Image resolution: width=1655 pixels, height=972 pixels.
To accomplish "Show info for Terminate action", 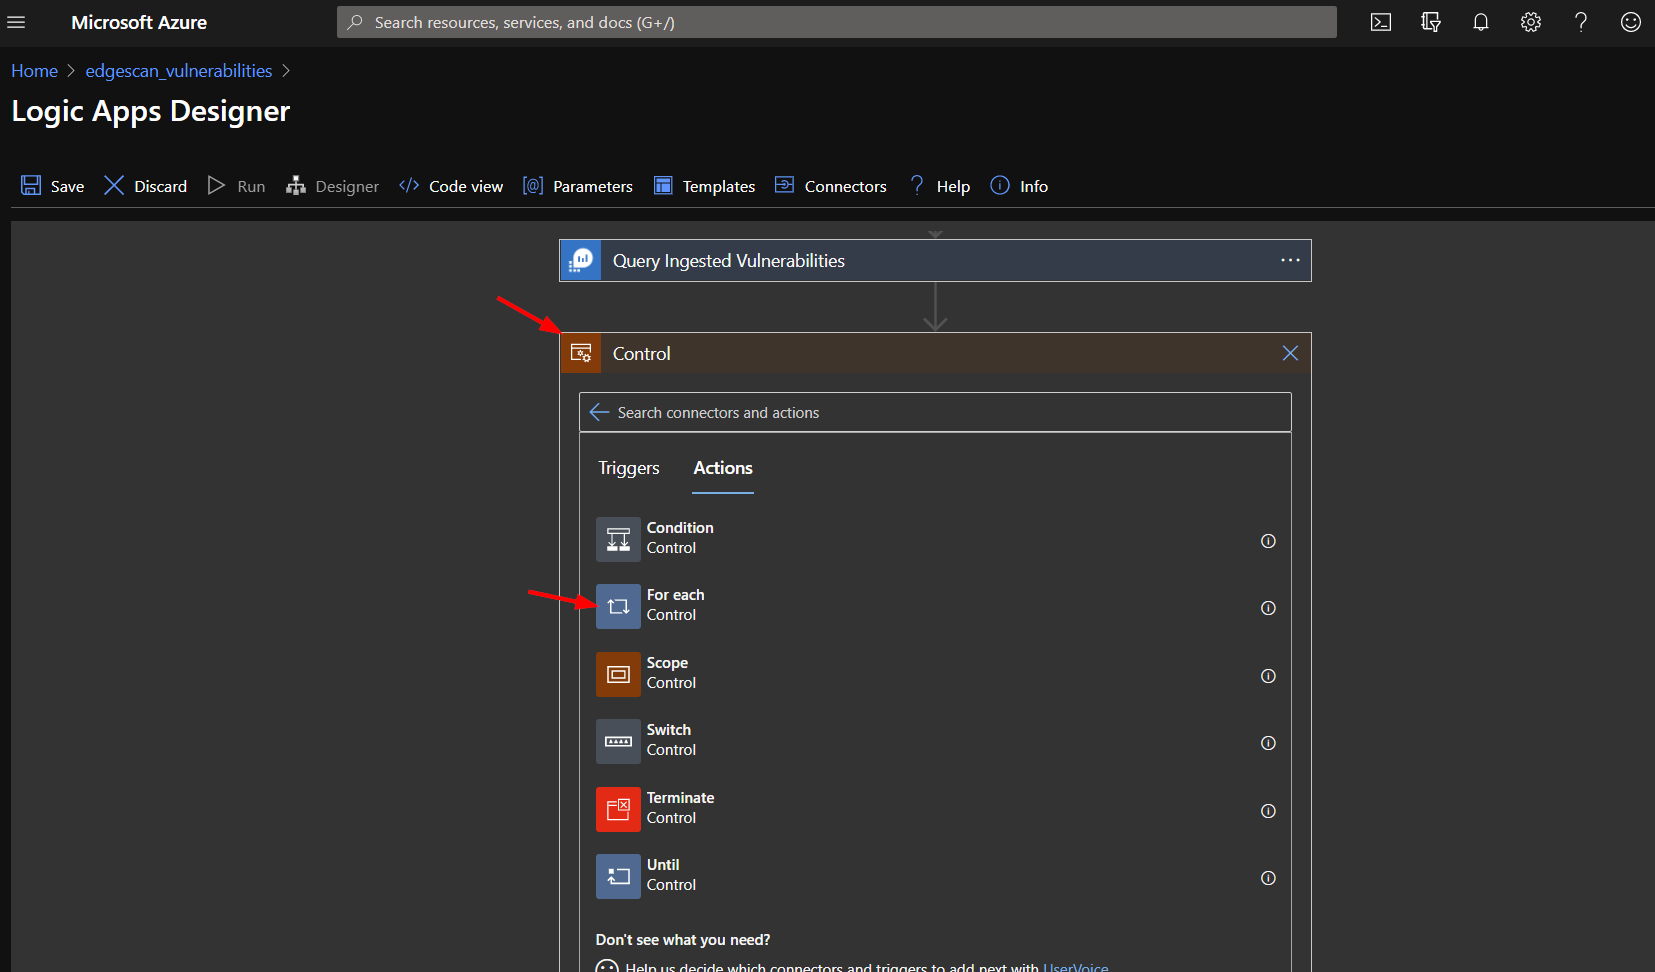I will (1268, 811).
